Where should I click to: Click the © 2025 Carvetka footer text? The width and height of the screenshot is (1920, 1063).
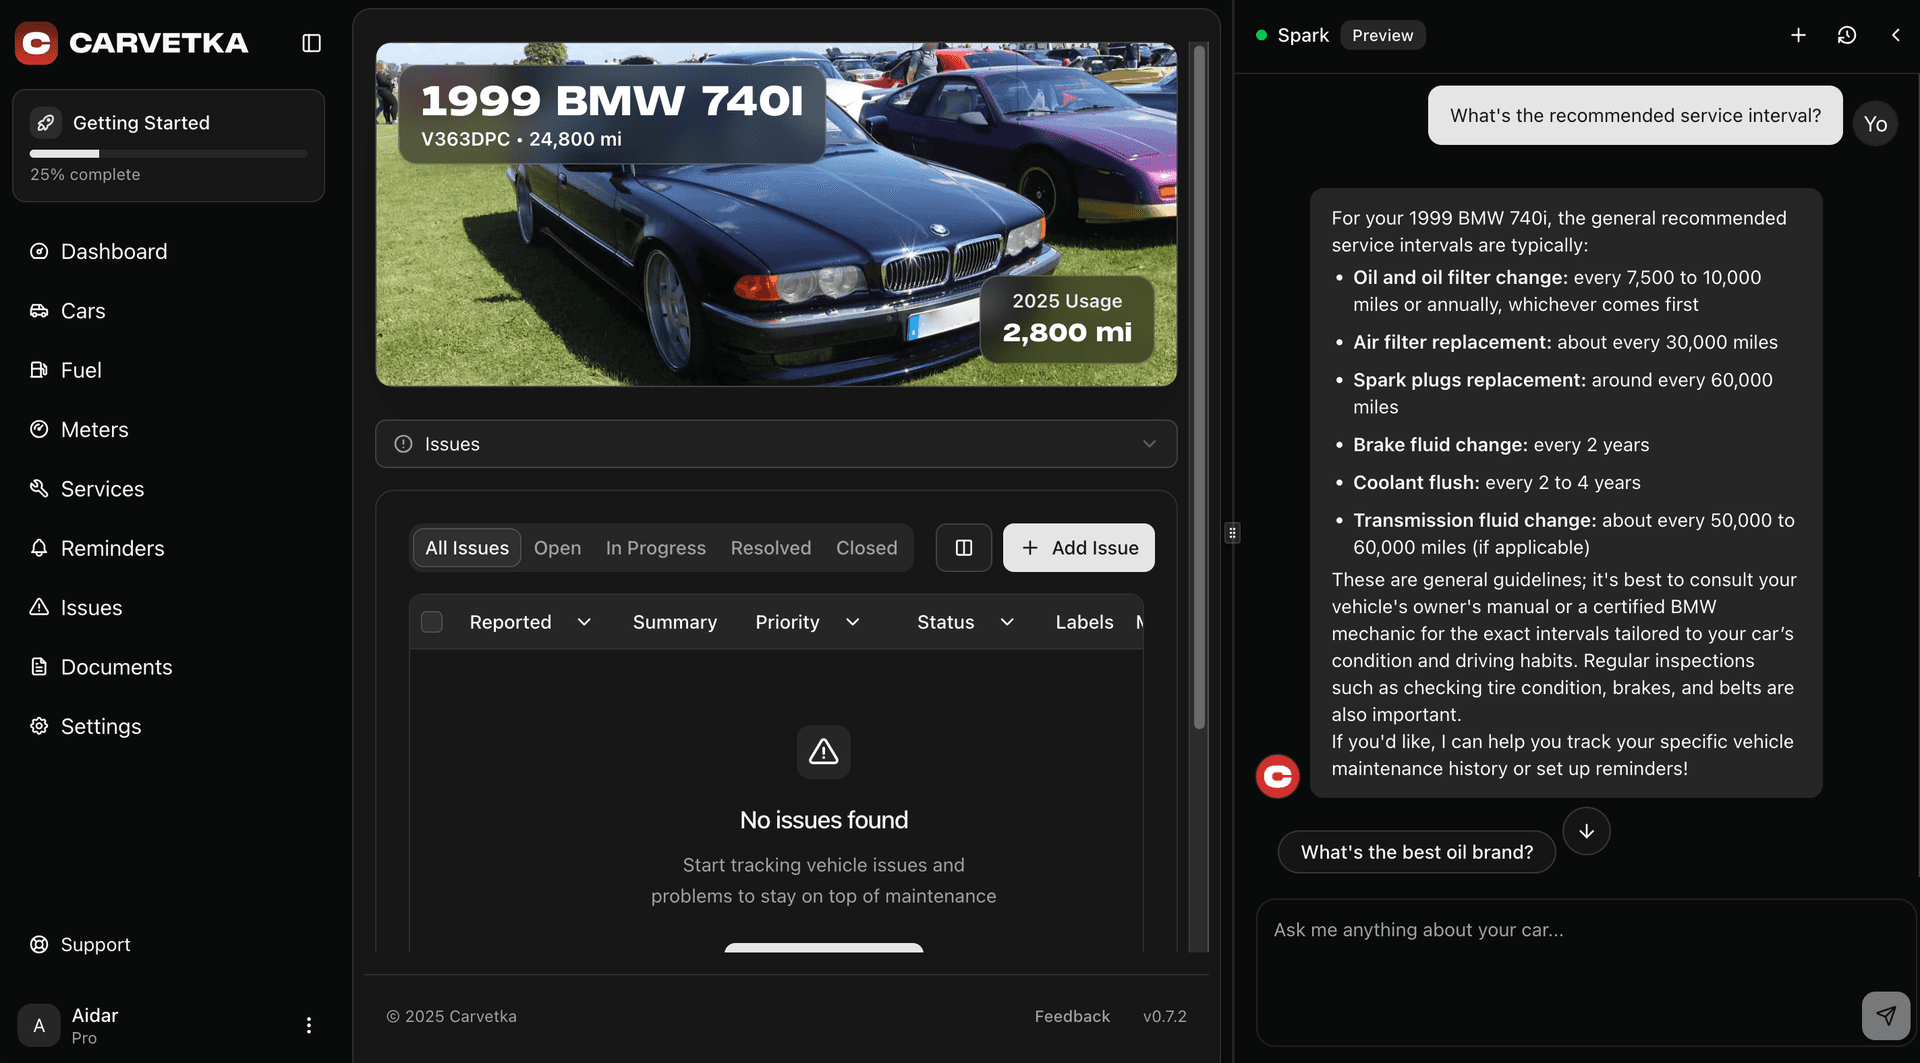pyautogui.click(x=452, y=1016)
